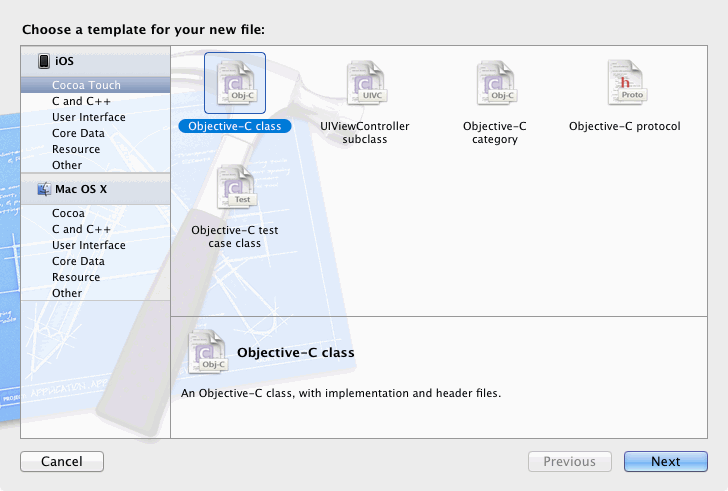This screenshot has height=491, width=728.
Task: Select Resource under iOS section
Action: (x=76, y=149)
